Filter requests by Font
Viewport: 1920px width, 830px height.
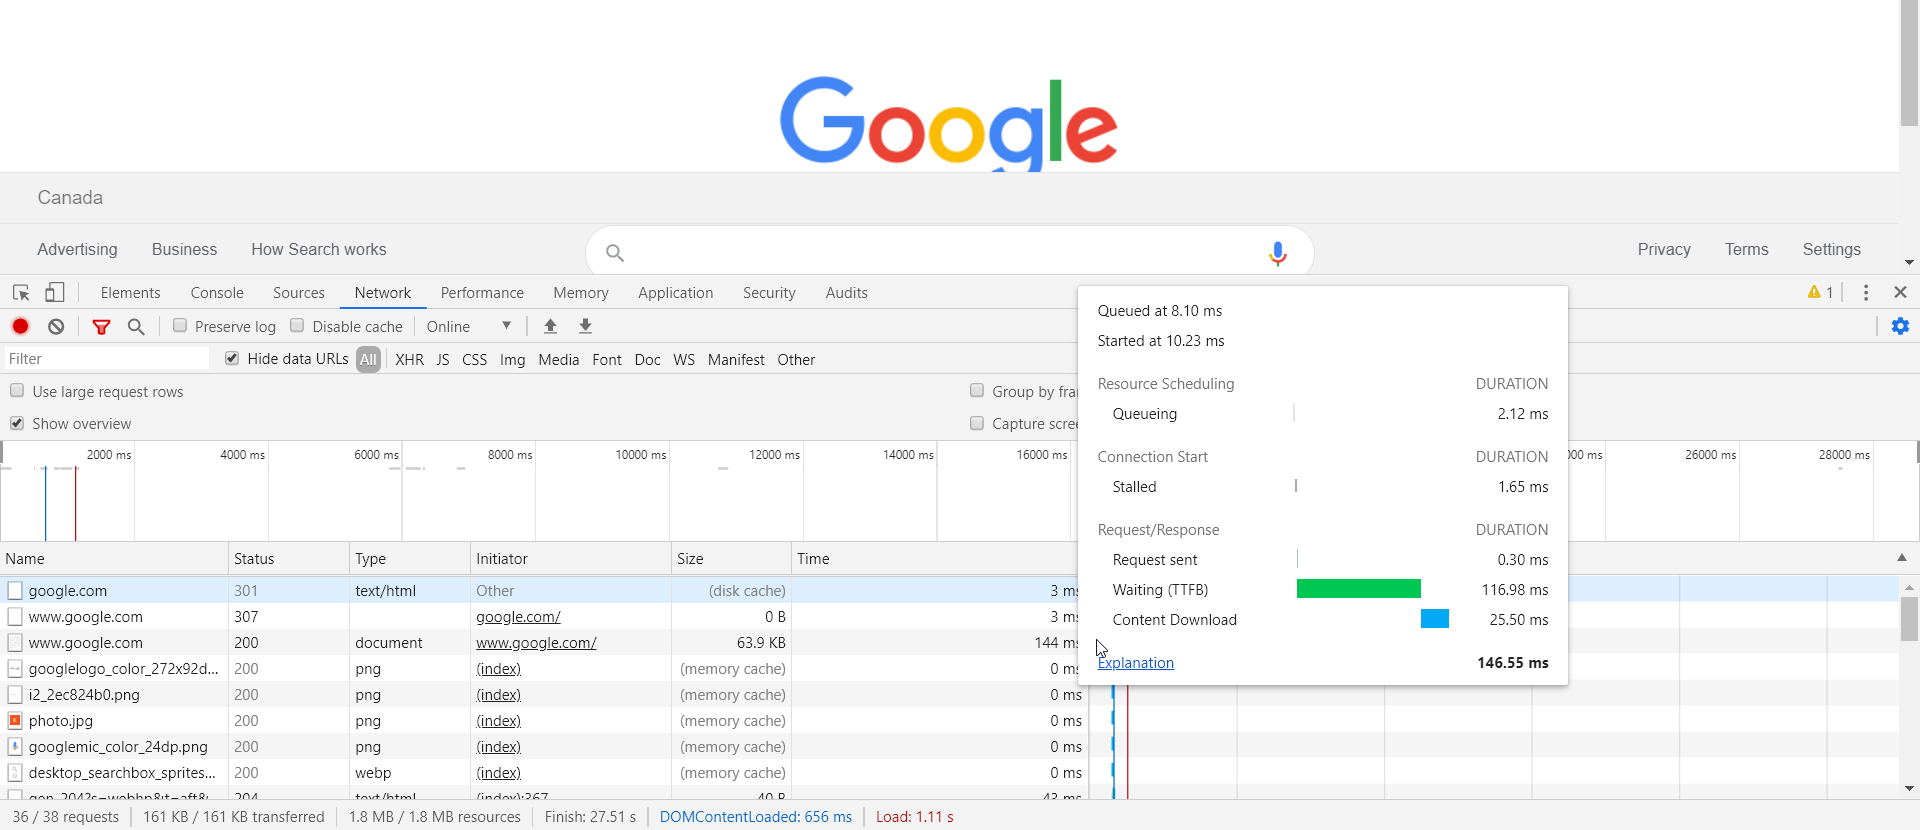point(607,360)
